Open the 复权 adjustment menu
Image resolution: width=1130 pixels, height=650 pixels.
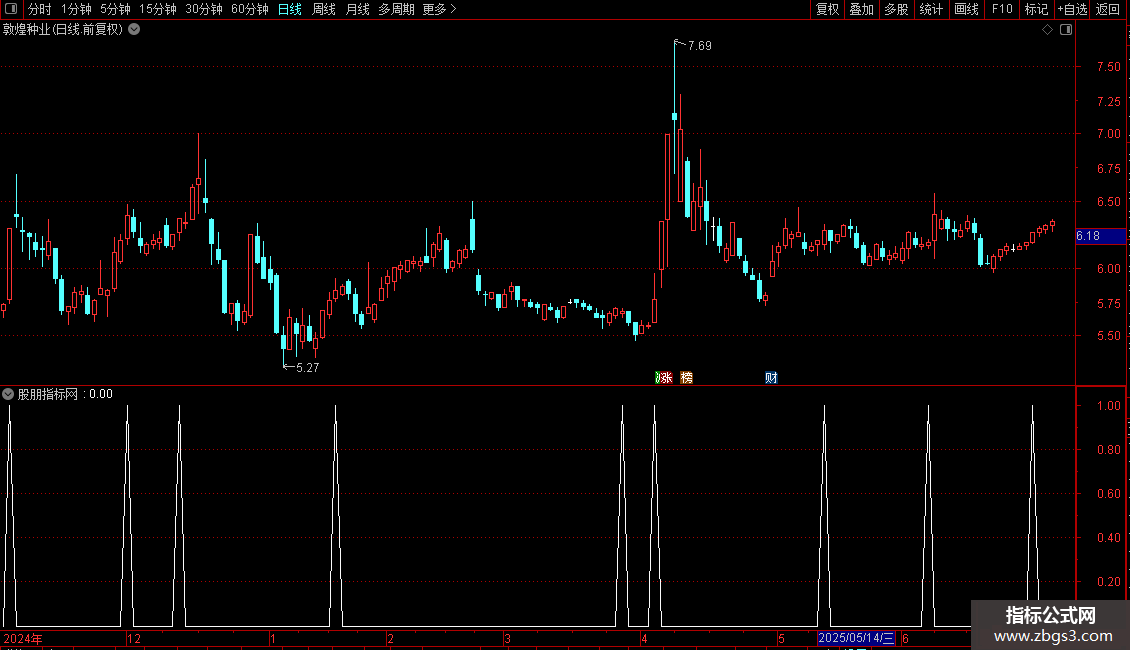(x=827, y=9)
